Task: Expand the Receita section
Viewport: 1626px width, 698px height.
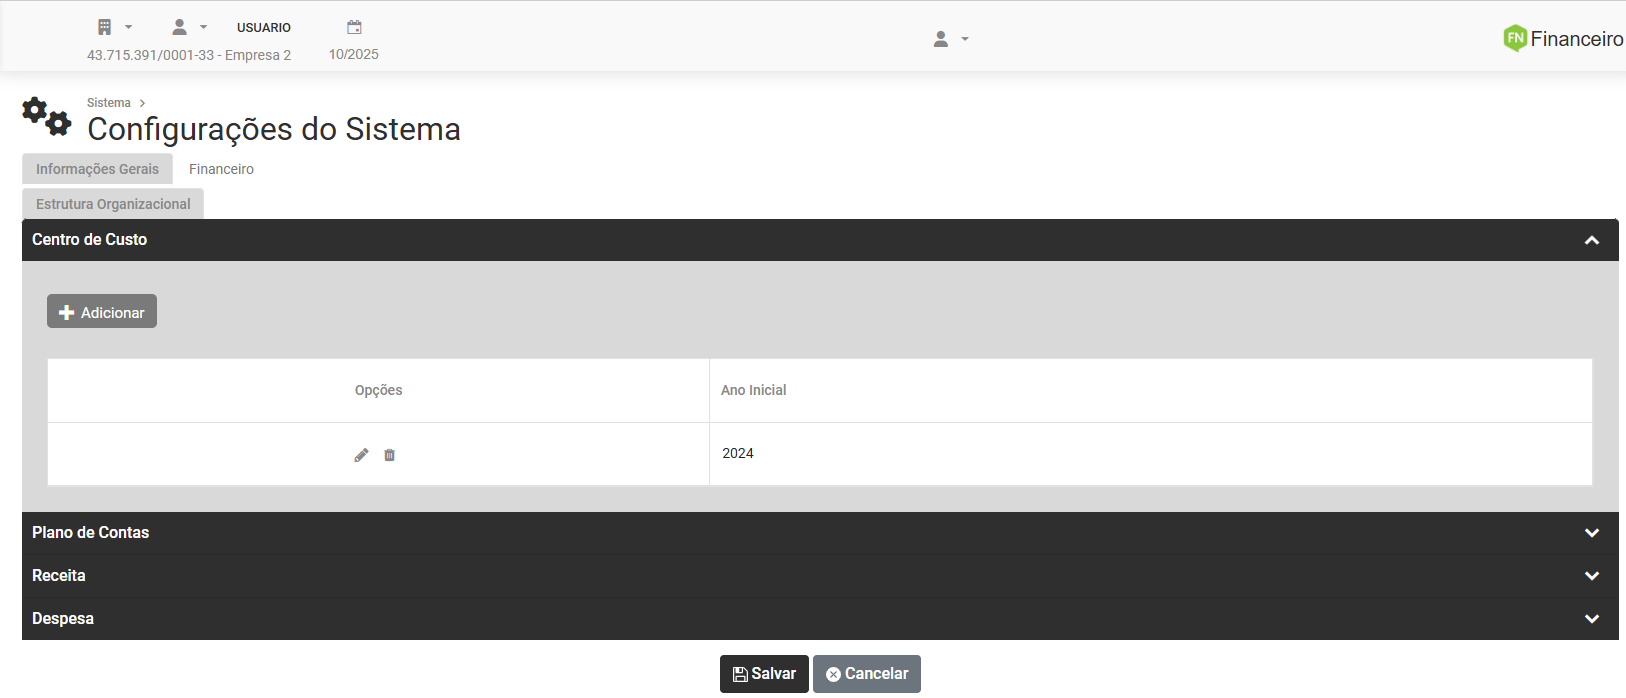Action: (x=1591, y=576)
